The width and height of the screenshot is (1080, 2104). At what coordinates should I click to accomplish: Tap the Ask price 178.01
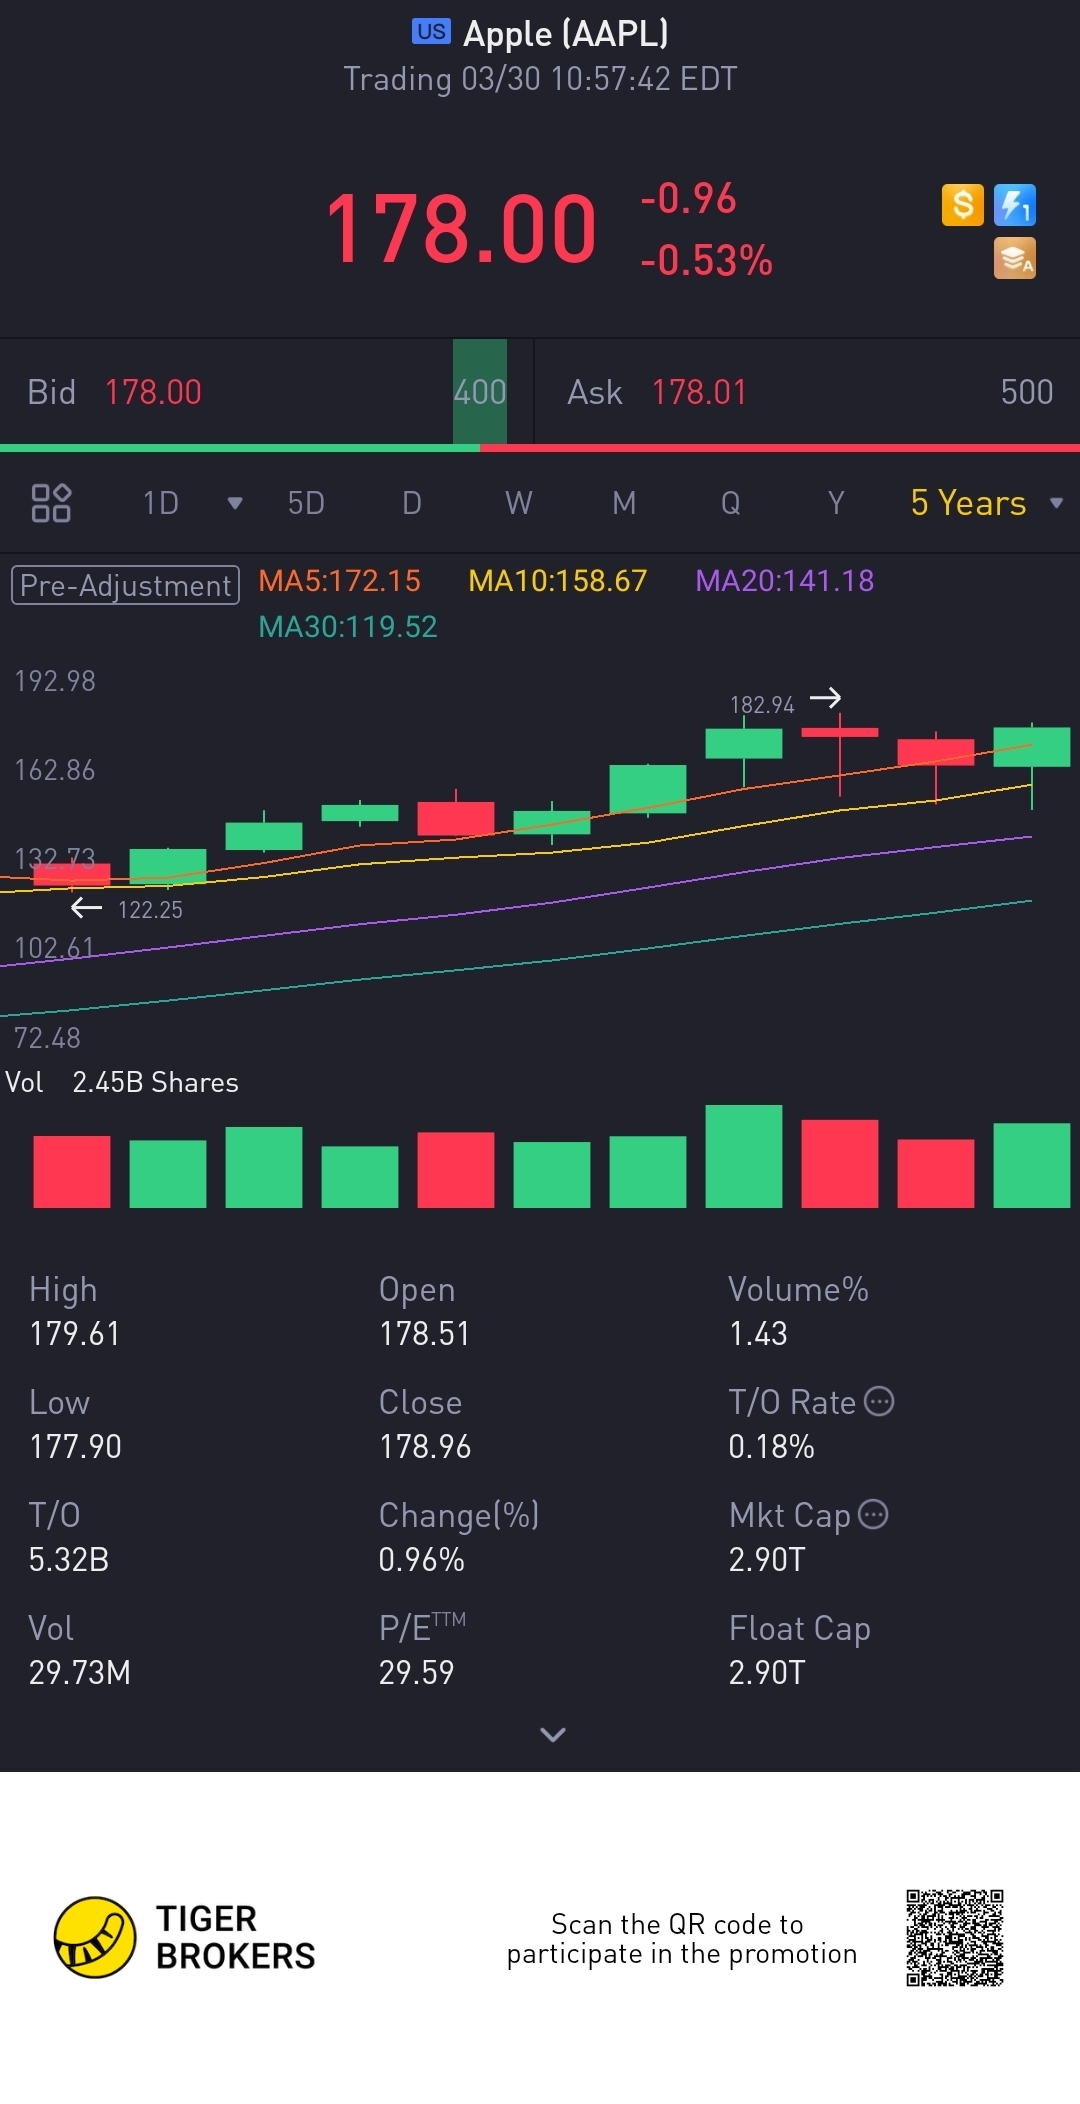(700, 392)
